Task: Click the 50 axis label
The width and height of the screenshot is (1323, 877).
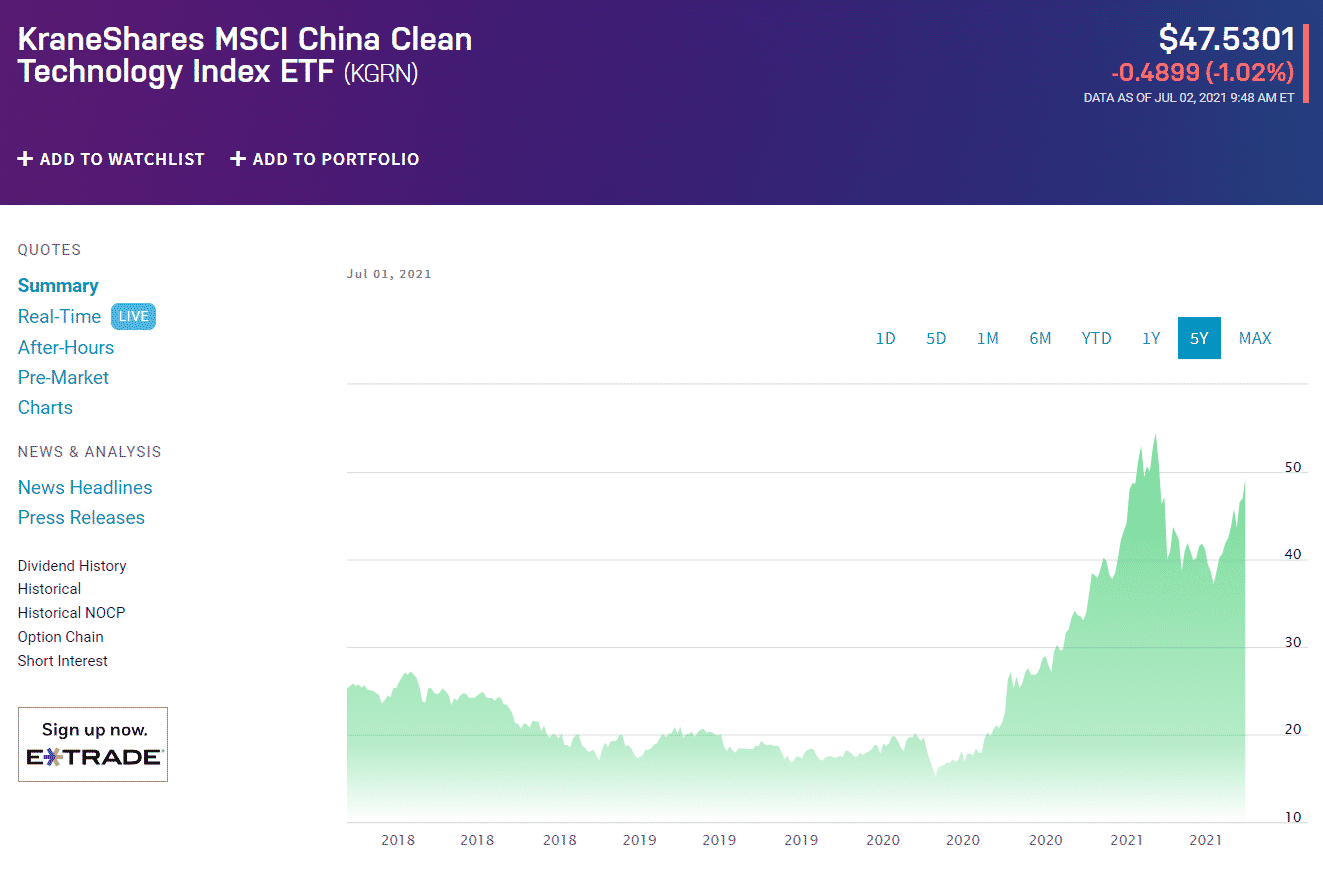Action: coord(1294,467)
